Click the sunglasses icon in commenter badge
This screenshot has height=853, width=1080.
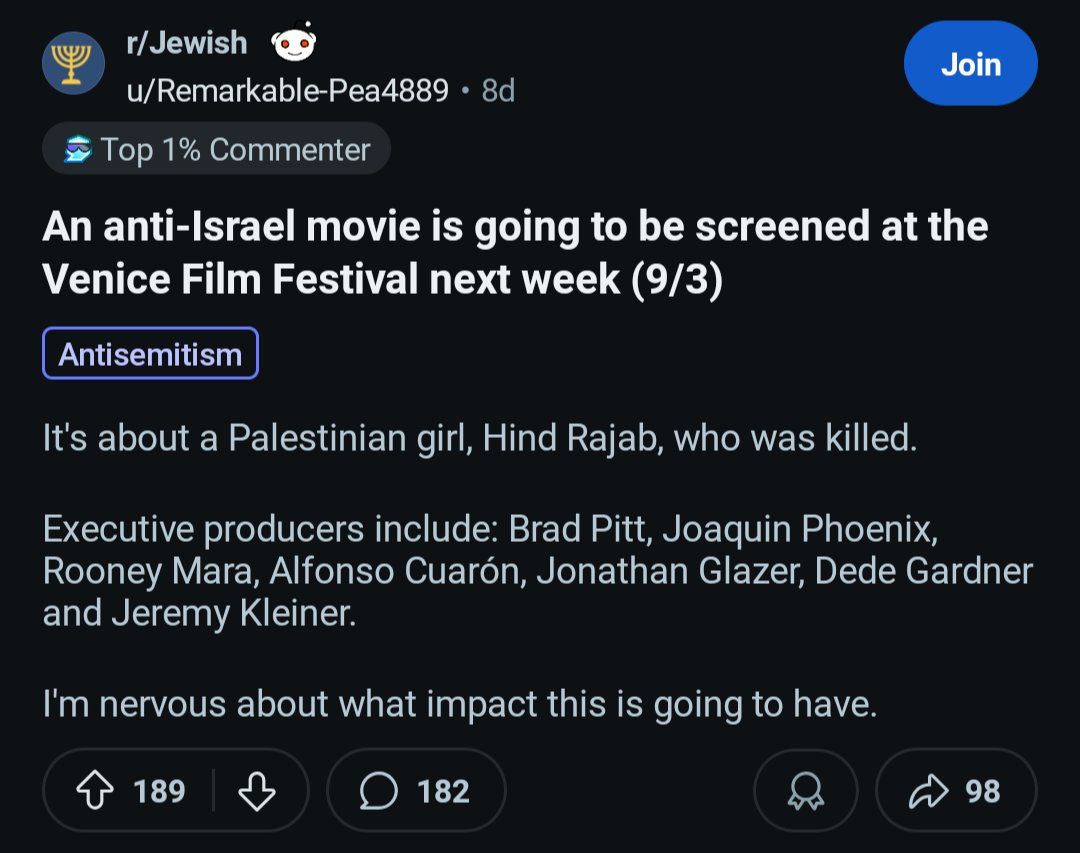[x=77, y=150]
